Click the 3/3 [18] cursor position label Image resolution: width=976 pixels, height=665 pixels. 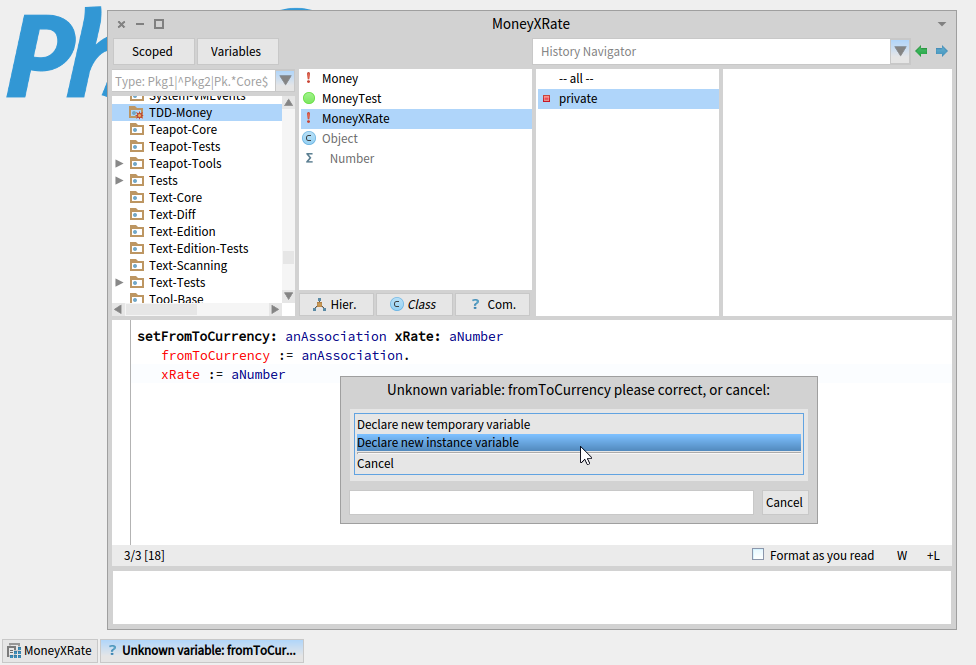[144, 555]
